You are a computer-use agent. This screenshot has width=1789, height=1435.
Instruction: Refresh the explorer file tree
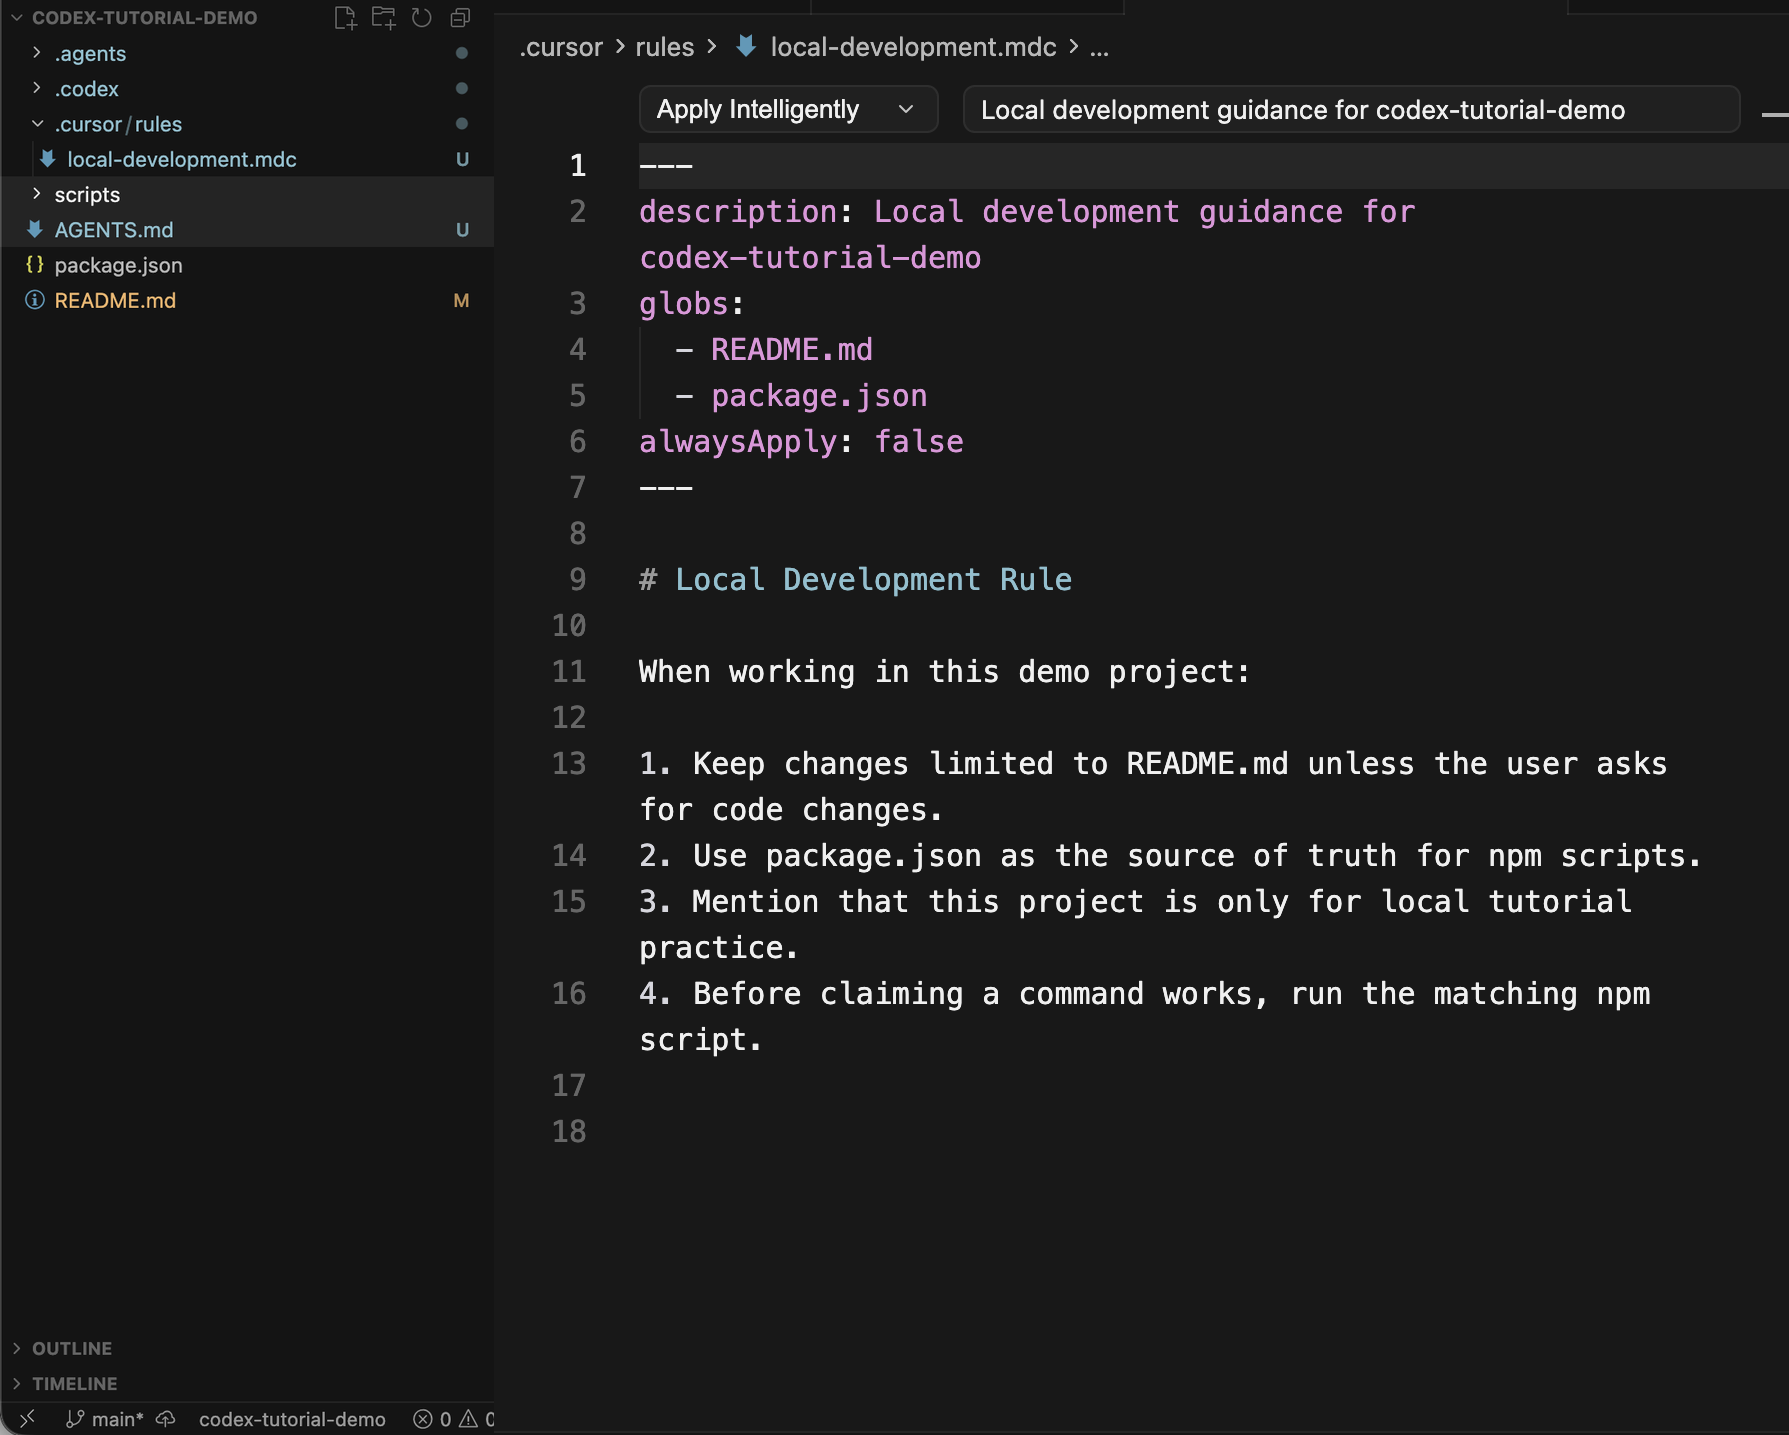pos(422,18)
